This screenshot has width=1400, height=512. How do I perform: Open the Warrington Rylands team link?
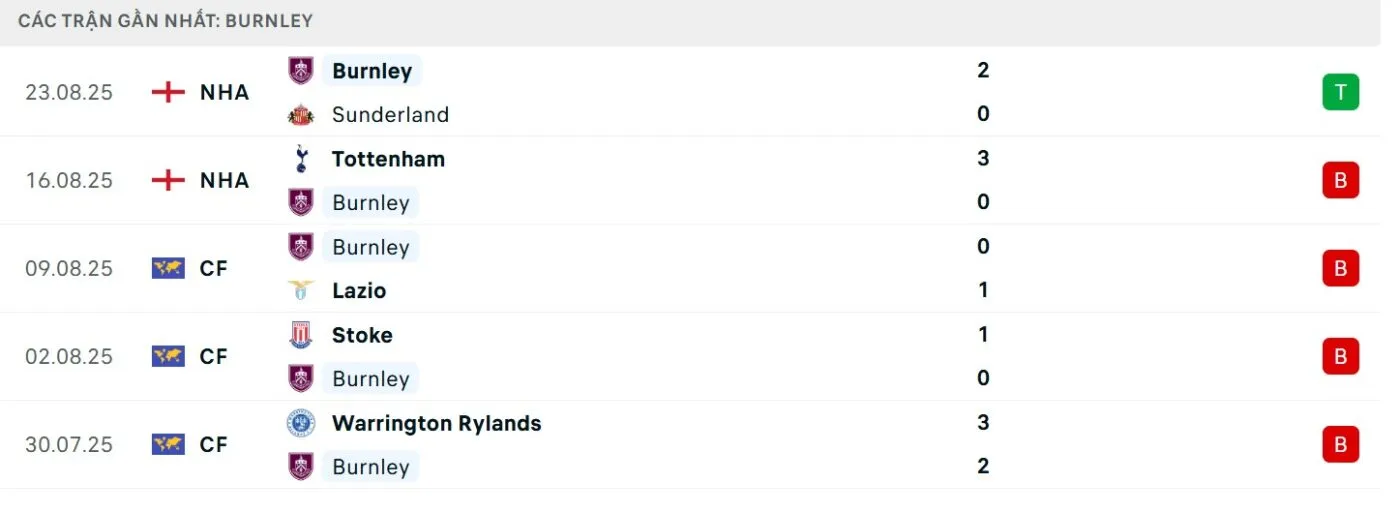coord(436,423)
